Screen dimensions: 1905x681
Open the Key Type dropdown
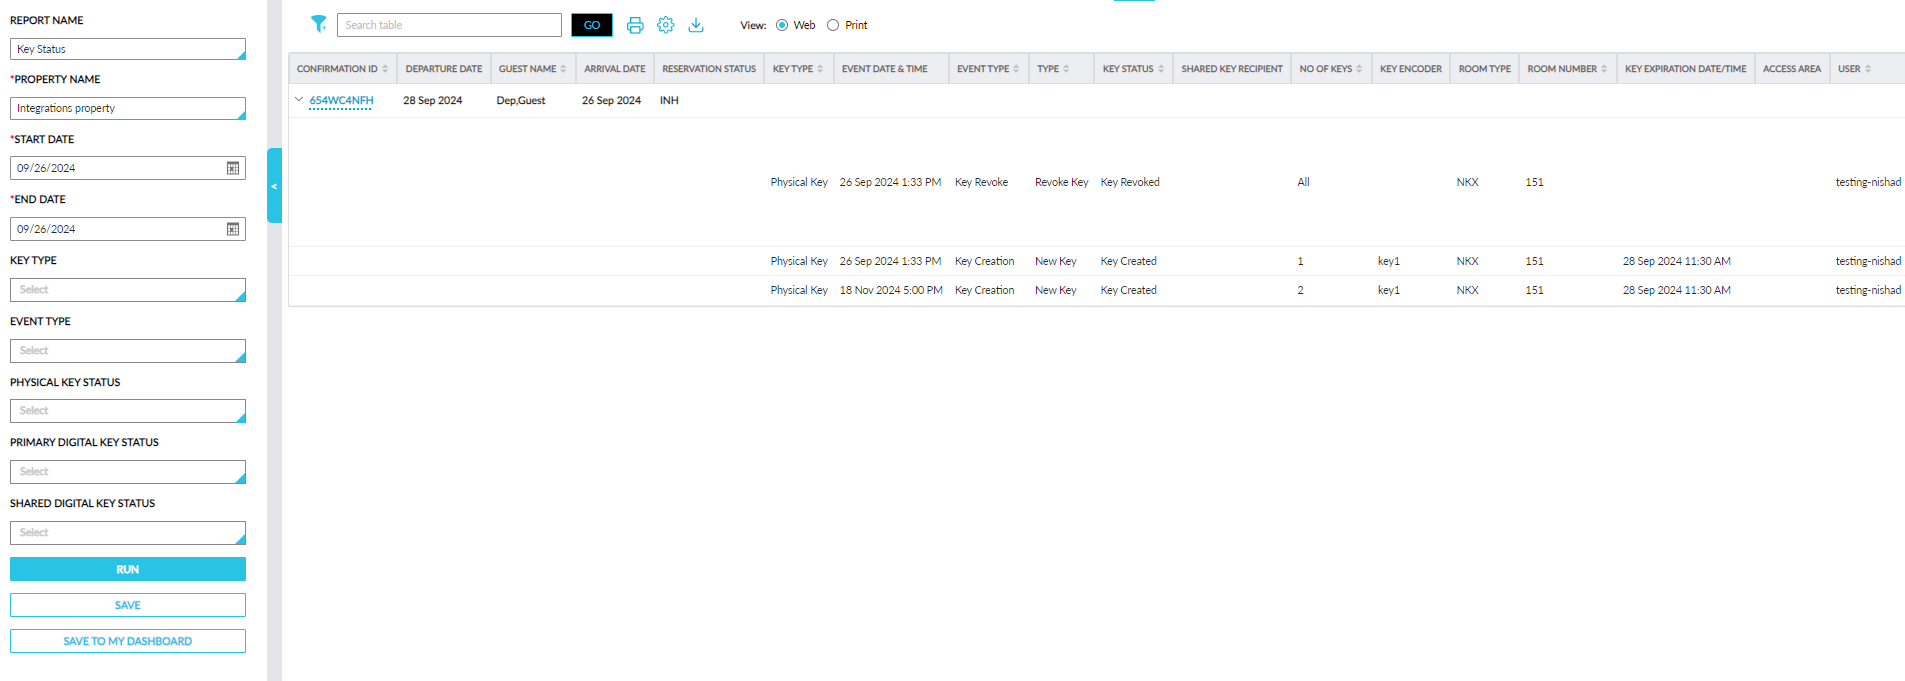click(x=128, y=289)
